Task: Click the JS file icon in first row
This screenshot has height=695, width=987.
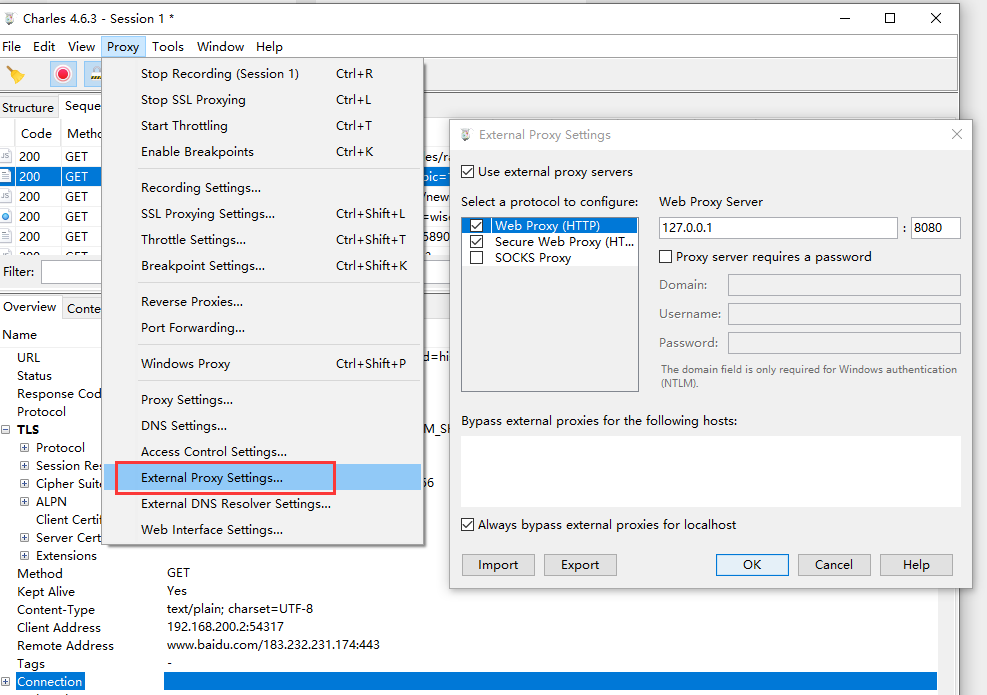Action: pyautogui.click(x=6, y=157)
